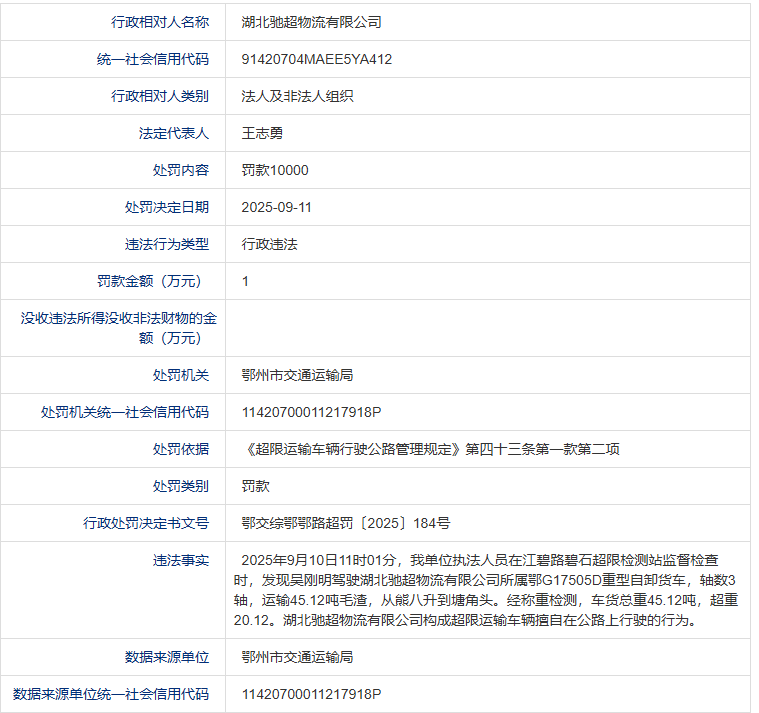This screenshot has width=759, height=713.
Task: Click 鄂州市交通运输局 in the 数据来源单位 row
Action: (297, 657)
